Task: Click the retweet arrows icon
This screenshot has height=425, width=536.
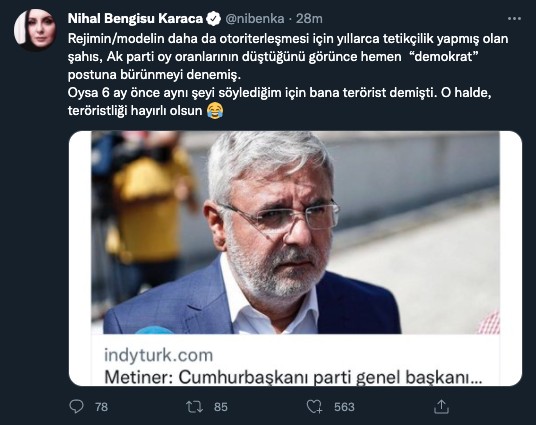Action: [x=194, y=407]
